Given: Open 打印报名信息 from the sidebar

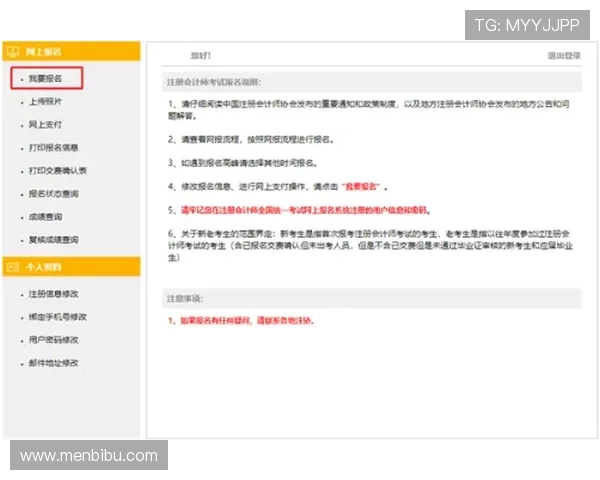Looking at the screenshot, I should [x=51, y=148].
